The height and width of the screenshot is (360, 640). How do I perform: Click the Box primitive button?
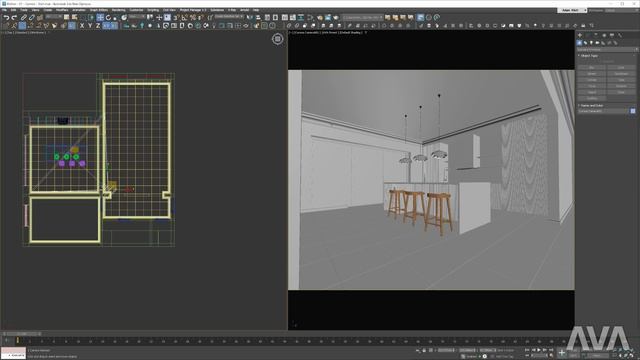click(592, 67)
